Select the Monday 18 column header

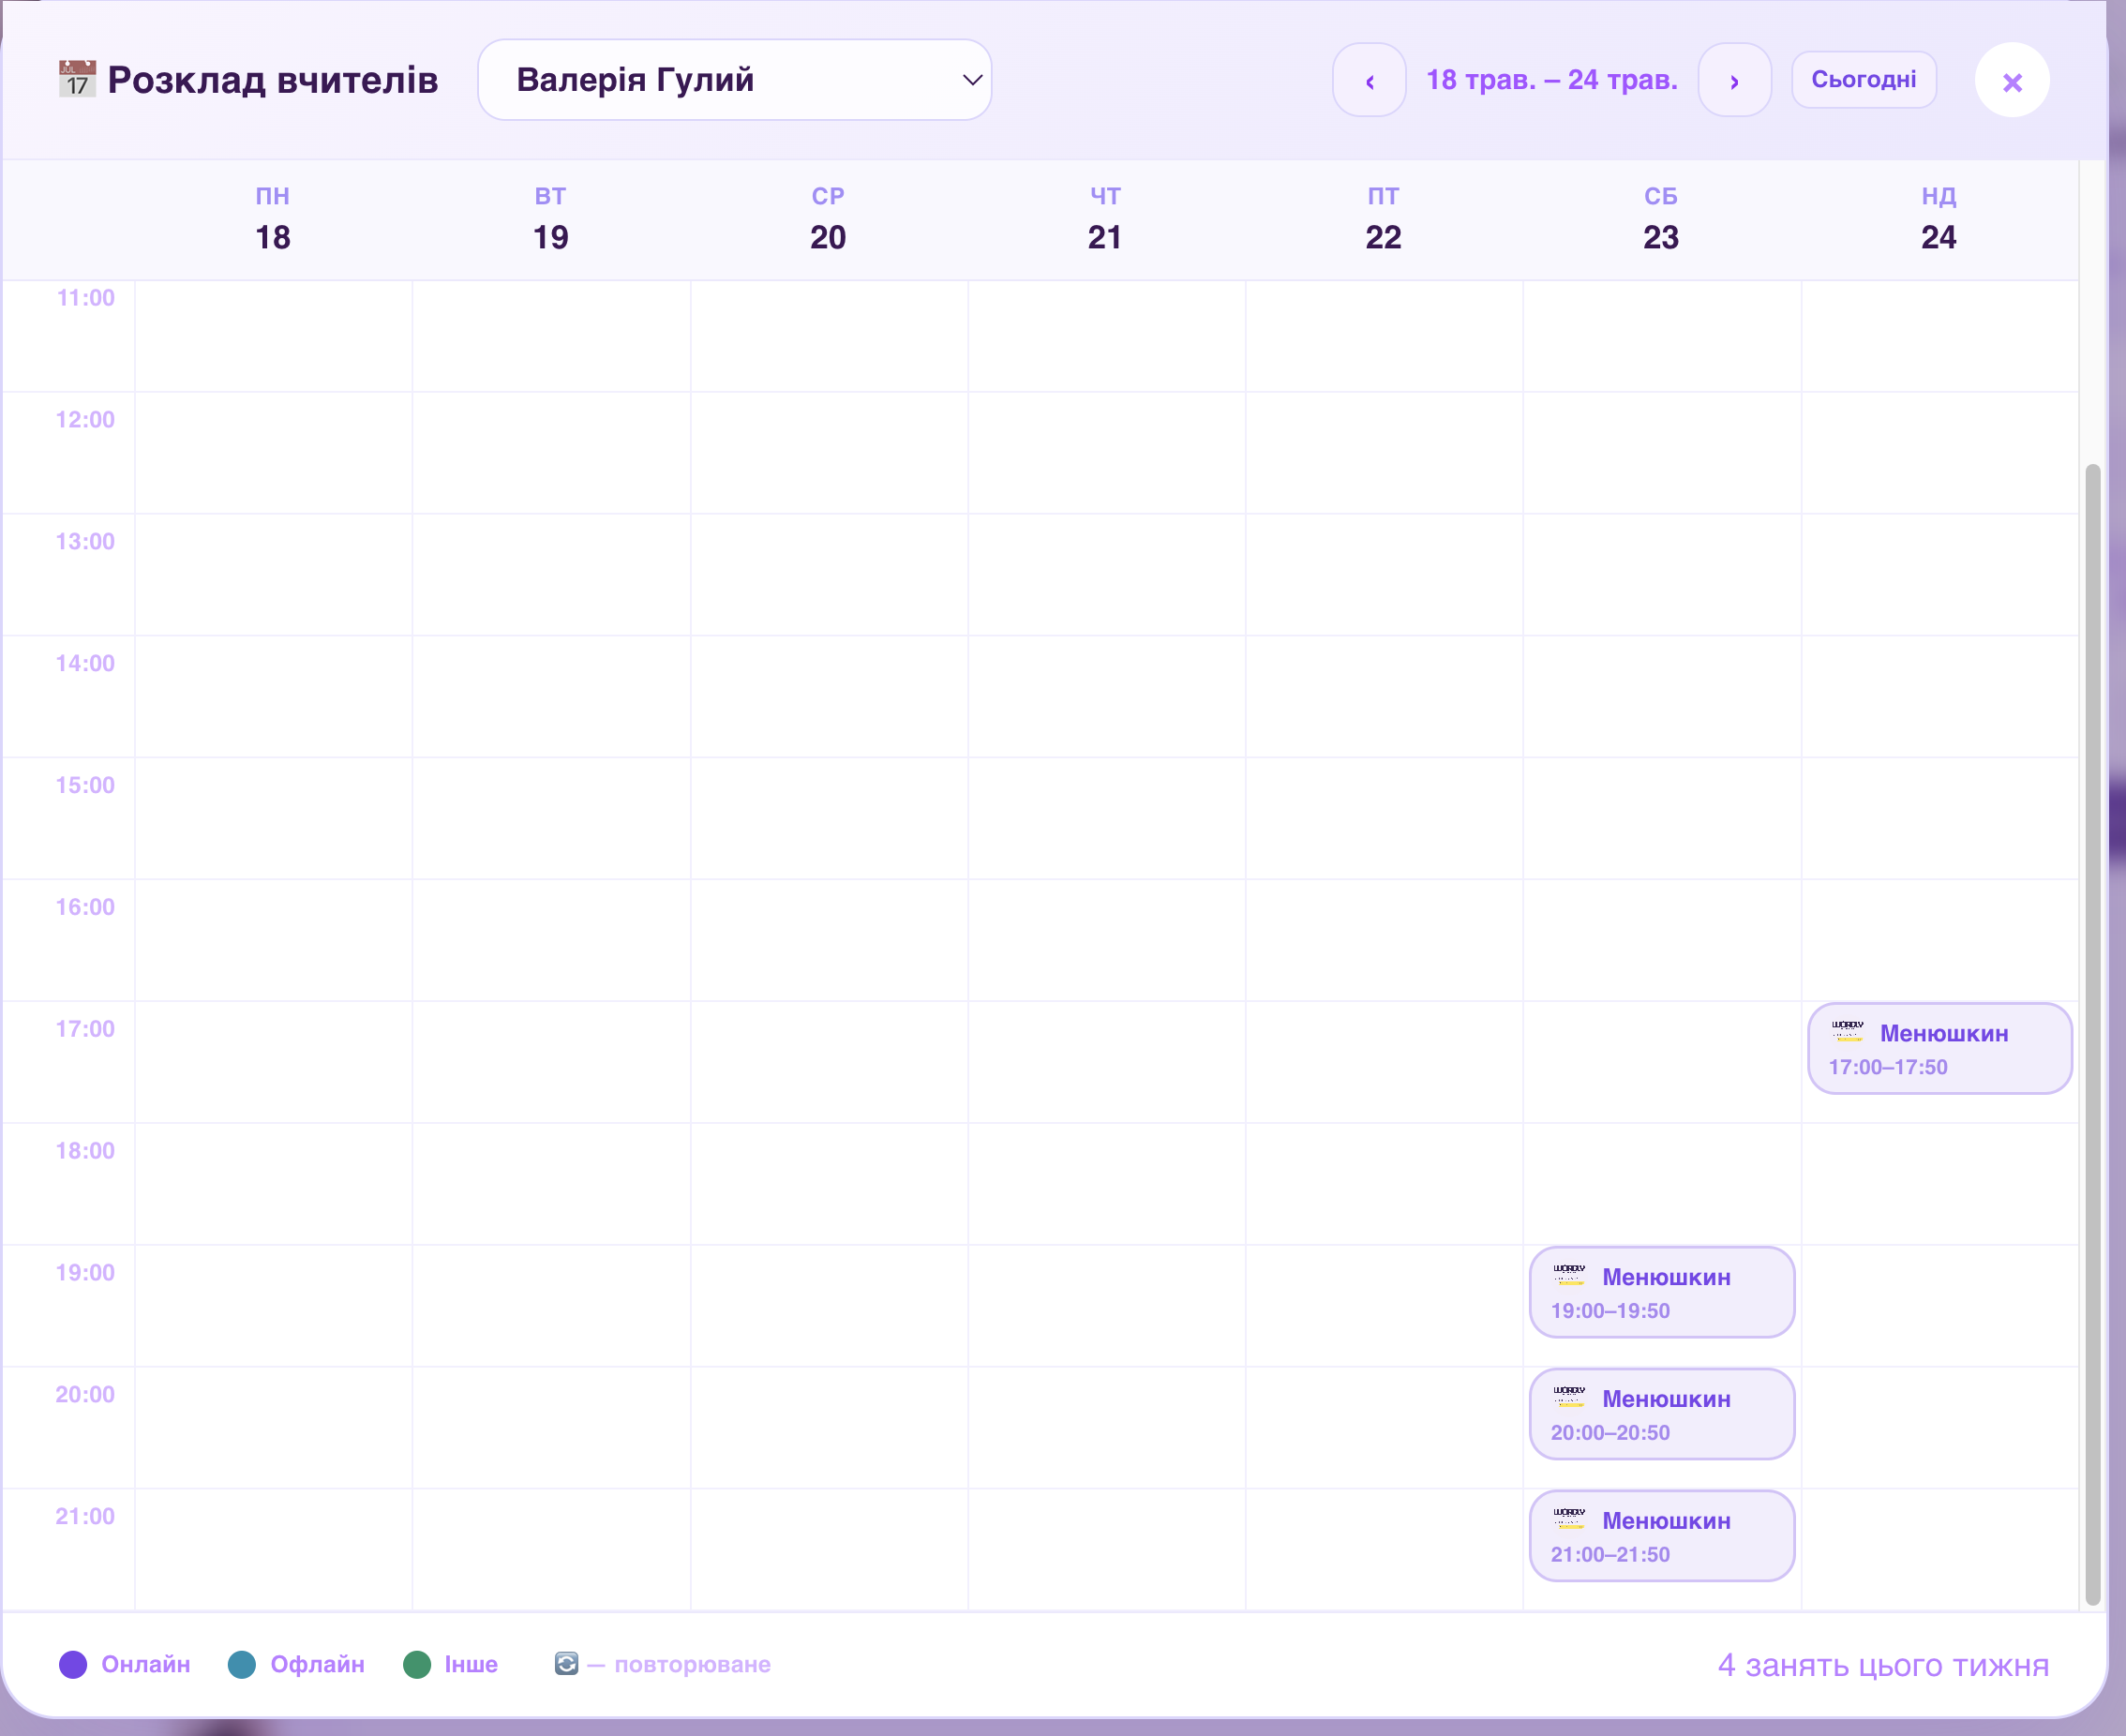pos(273,219)
